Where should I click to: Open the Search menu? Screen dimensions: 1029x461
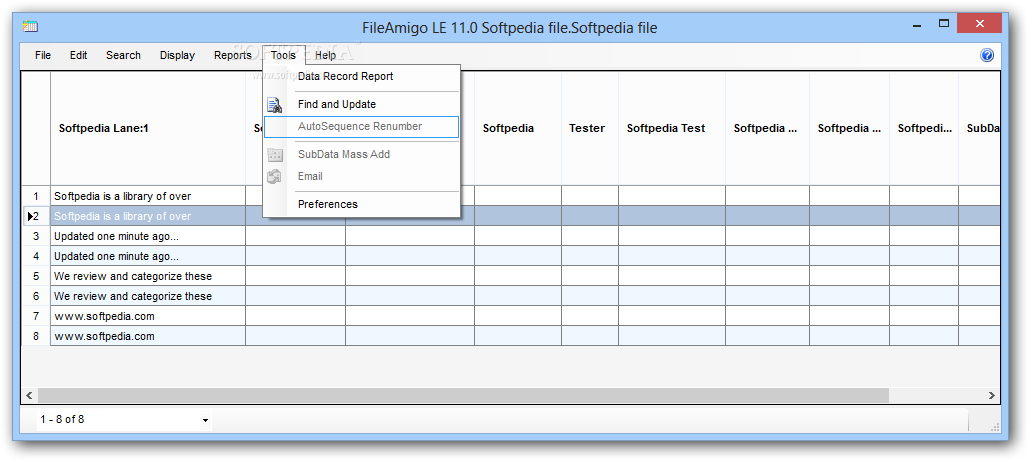point(123,55)
